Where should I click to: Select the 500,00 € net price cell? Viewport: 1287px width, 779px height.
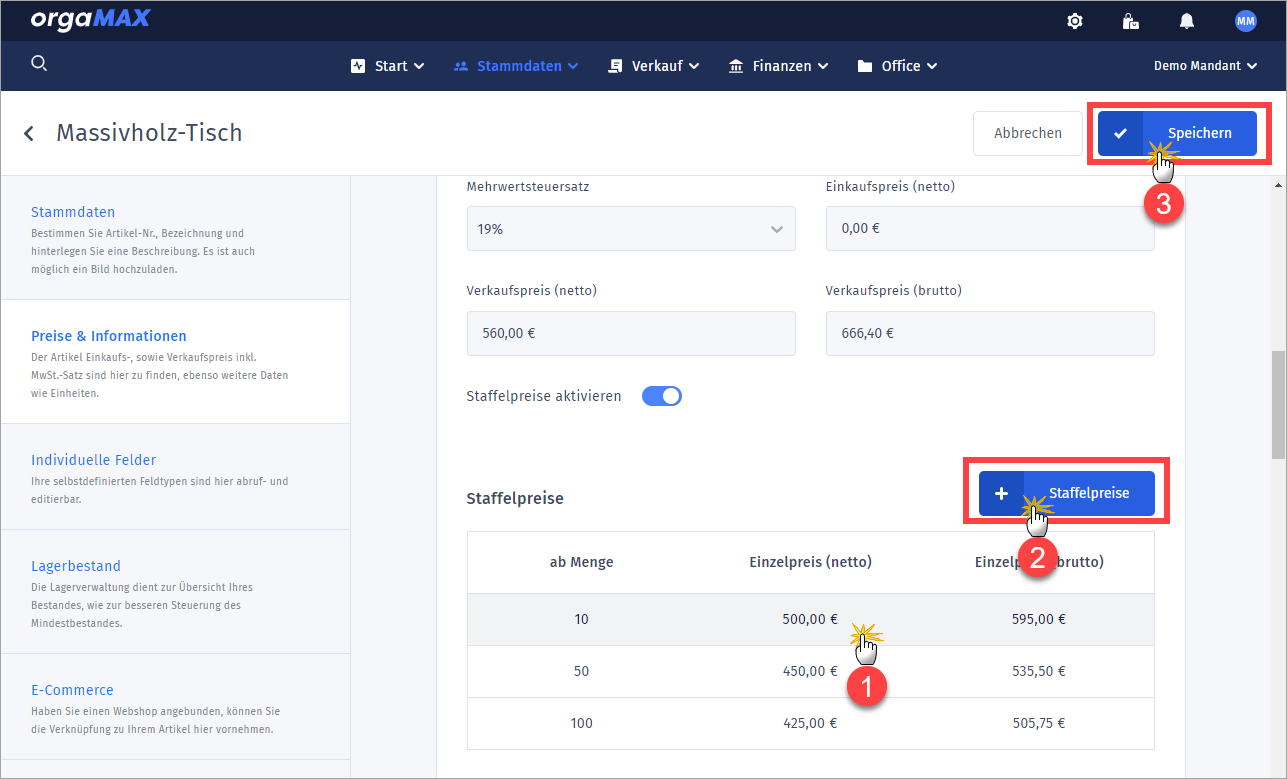(810, 619)
